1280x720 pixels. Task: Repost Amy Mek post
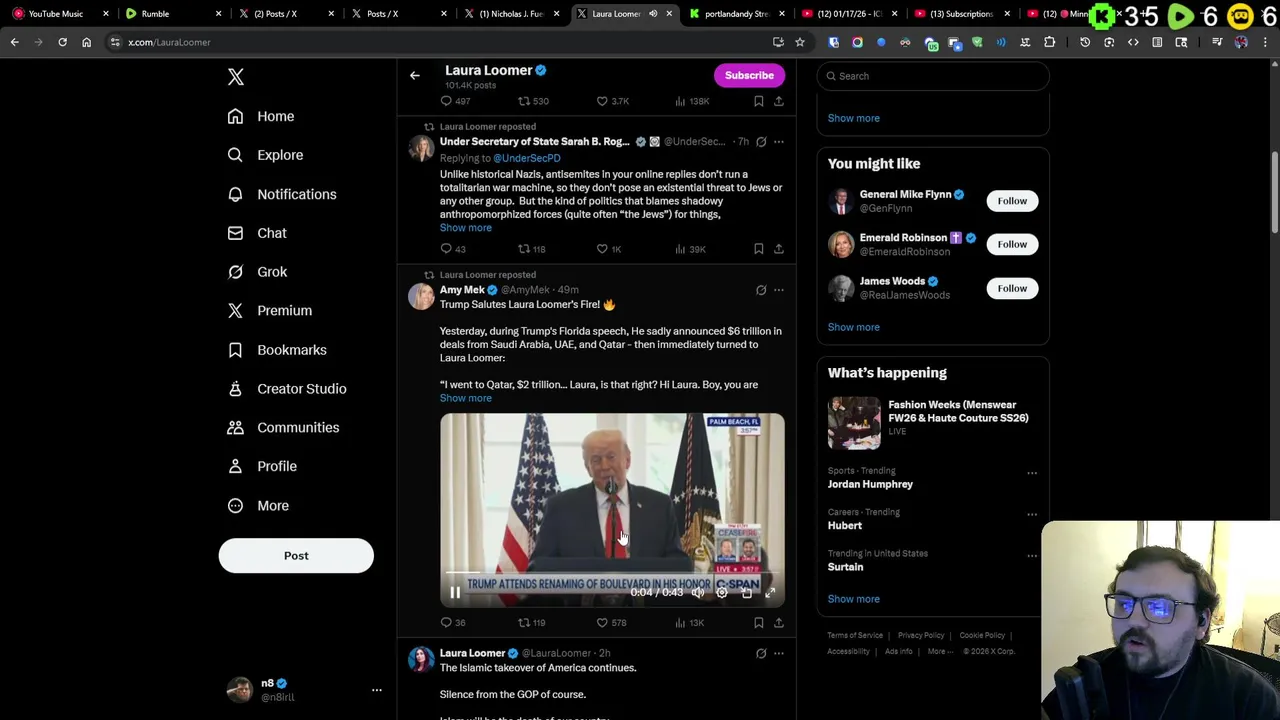coord(531,623)
